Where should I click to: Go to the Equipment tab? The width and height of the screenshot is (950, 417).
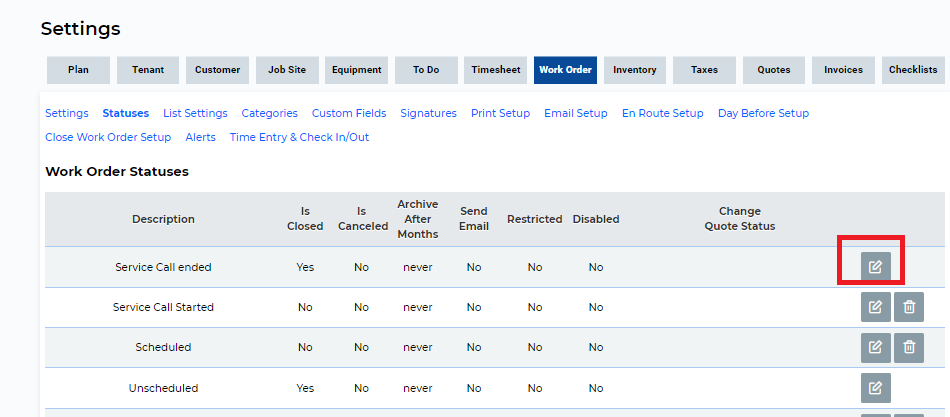(357, 70)
